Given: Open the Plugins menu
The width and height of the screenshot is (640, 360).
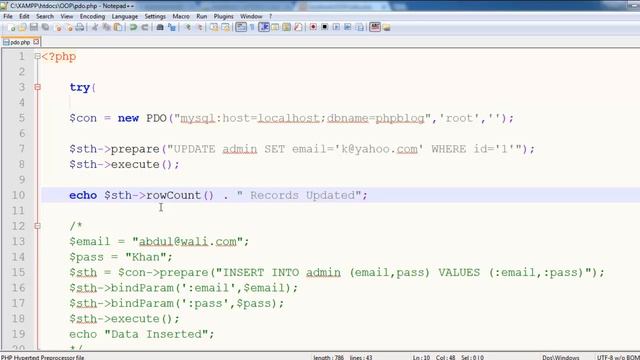Looking at the screenshot, I should (223, 16).
